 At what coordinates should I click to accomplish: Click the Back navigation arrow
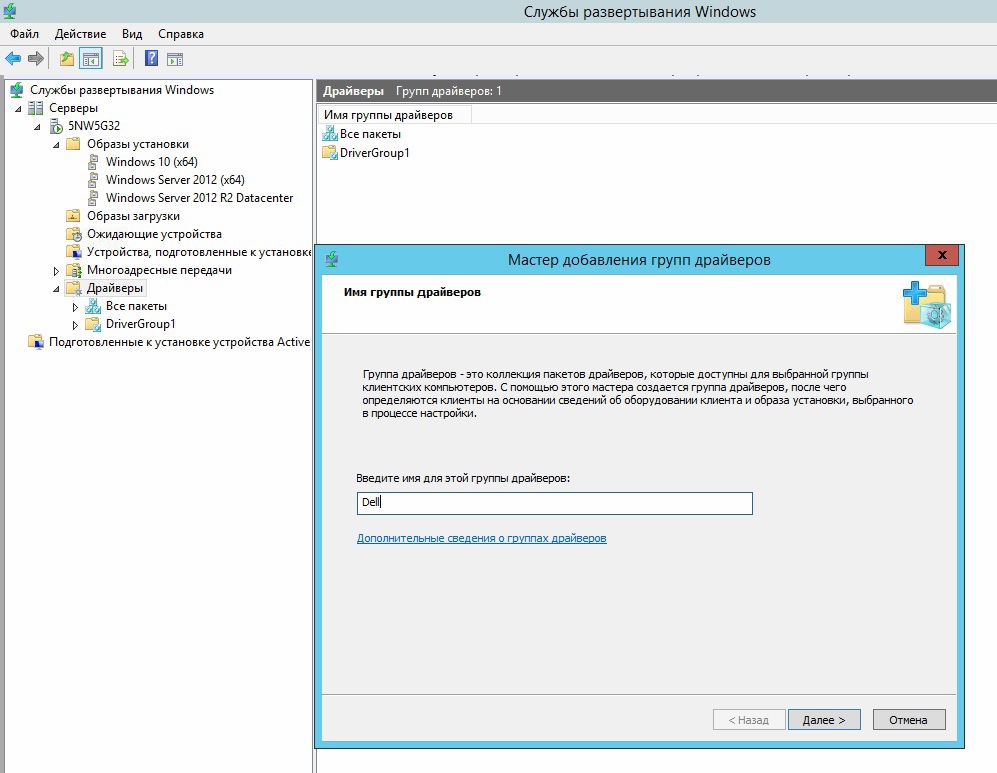click(x=13, y=58)
